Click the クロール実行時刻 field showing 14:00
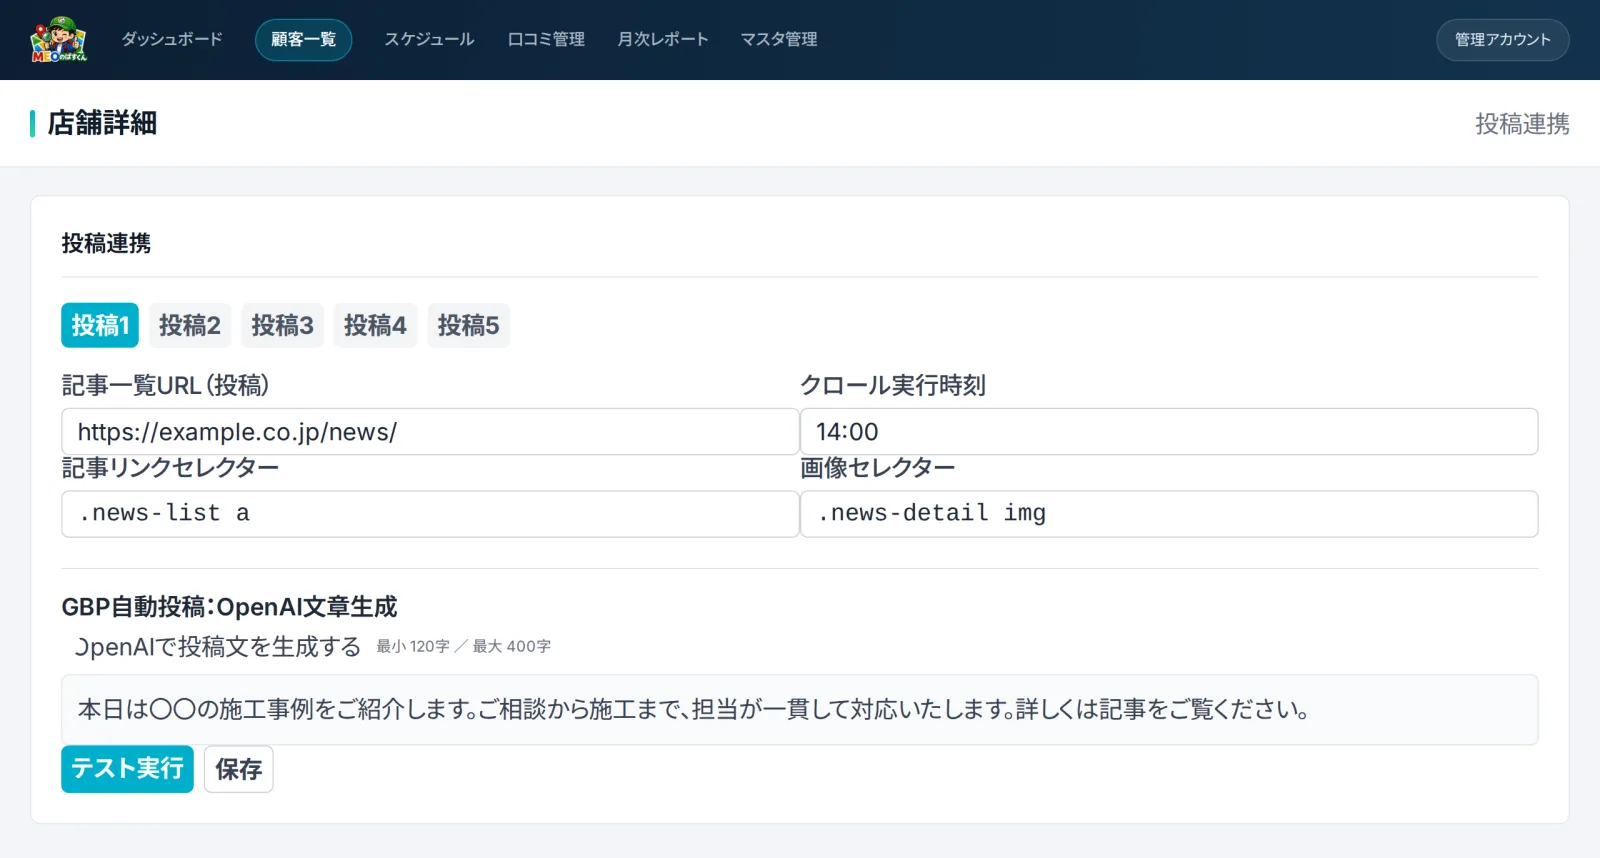 (x=1169, y=432)
